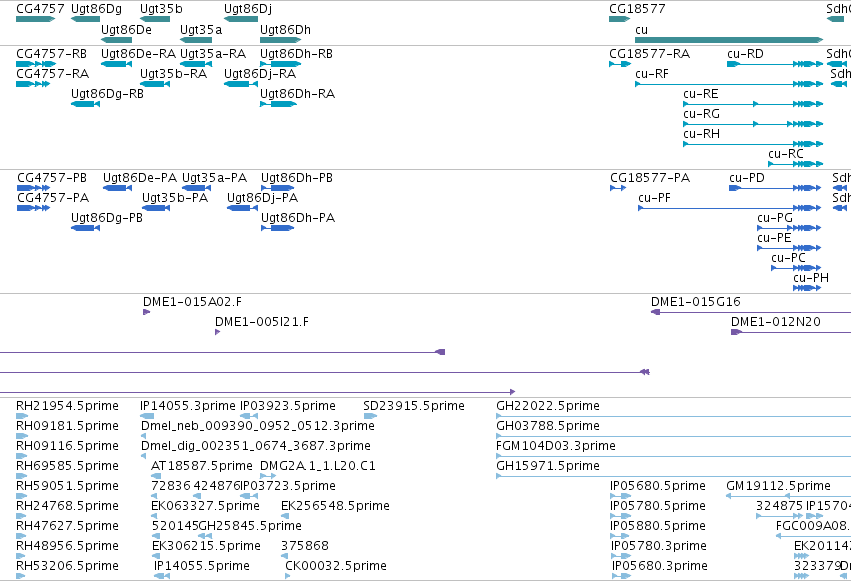Select the EK256548.5prime EST label
Screen dimensions: 851x581
[x=335, y=507]
